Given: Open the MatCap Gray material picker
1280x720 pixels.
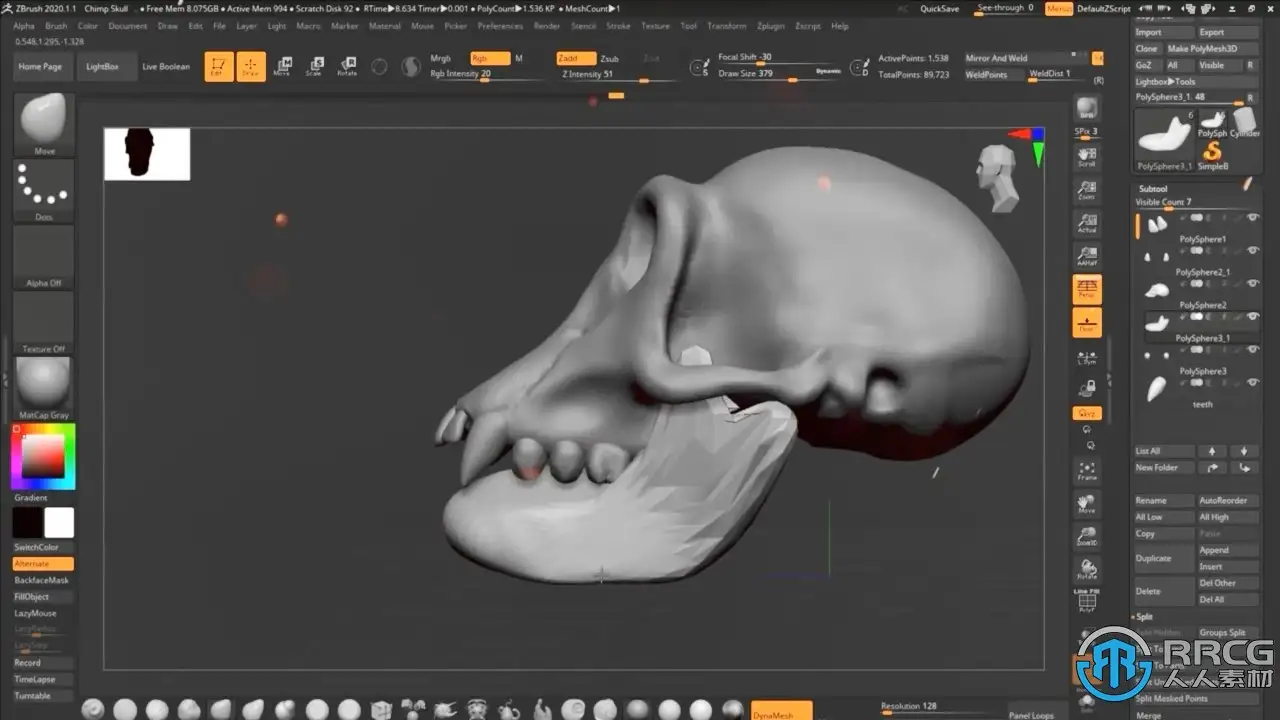Looking at the screenshot, I should point(44,388).
